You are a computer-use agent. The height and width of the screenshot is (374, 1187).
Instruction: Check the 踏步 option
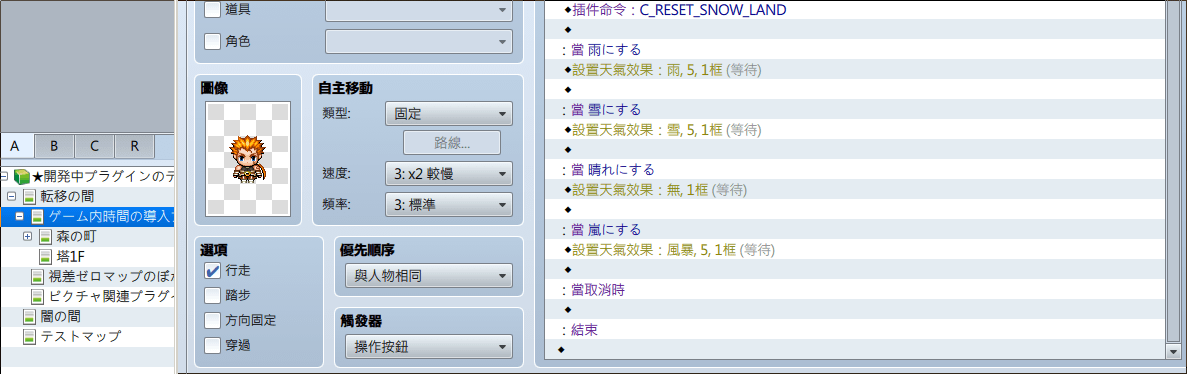coord(213,295)
